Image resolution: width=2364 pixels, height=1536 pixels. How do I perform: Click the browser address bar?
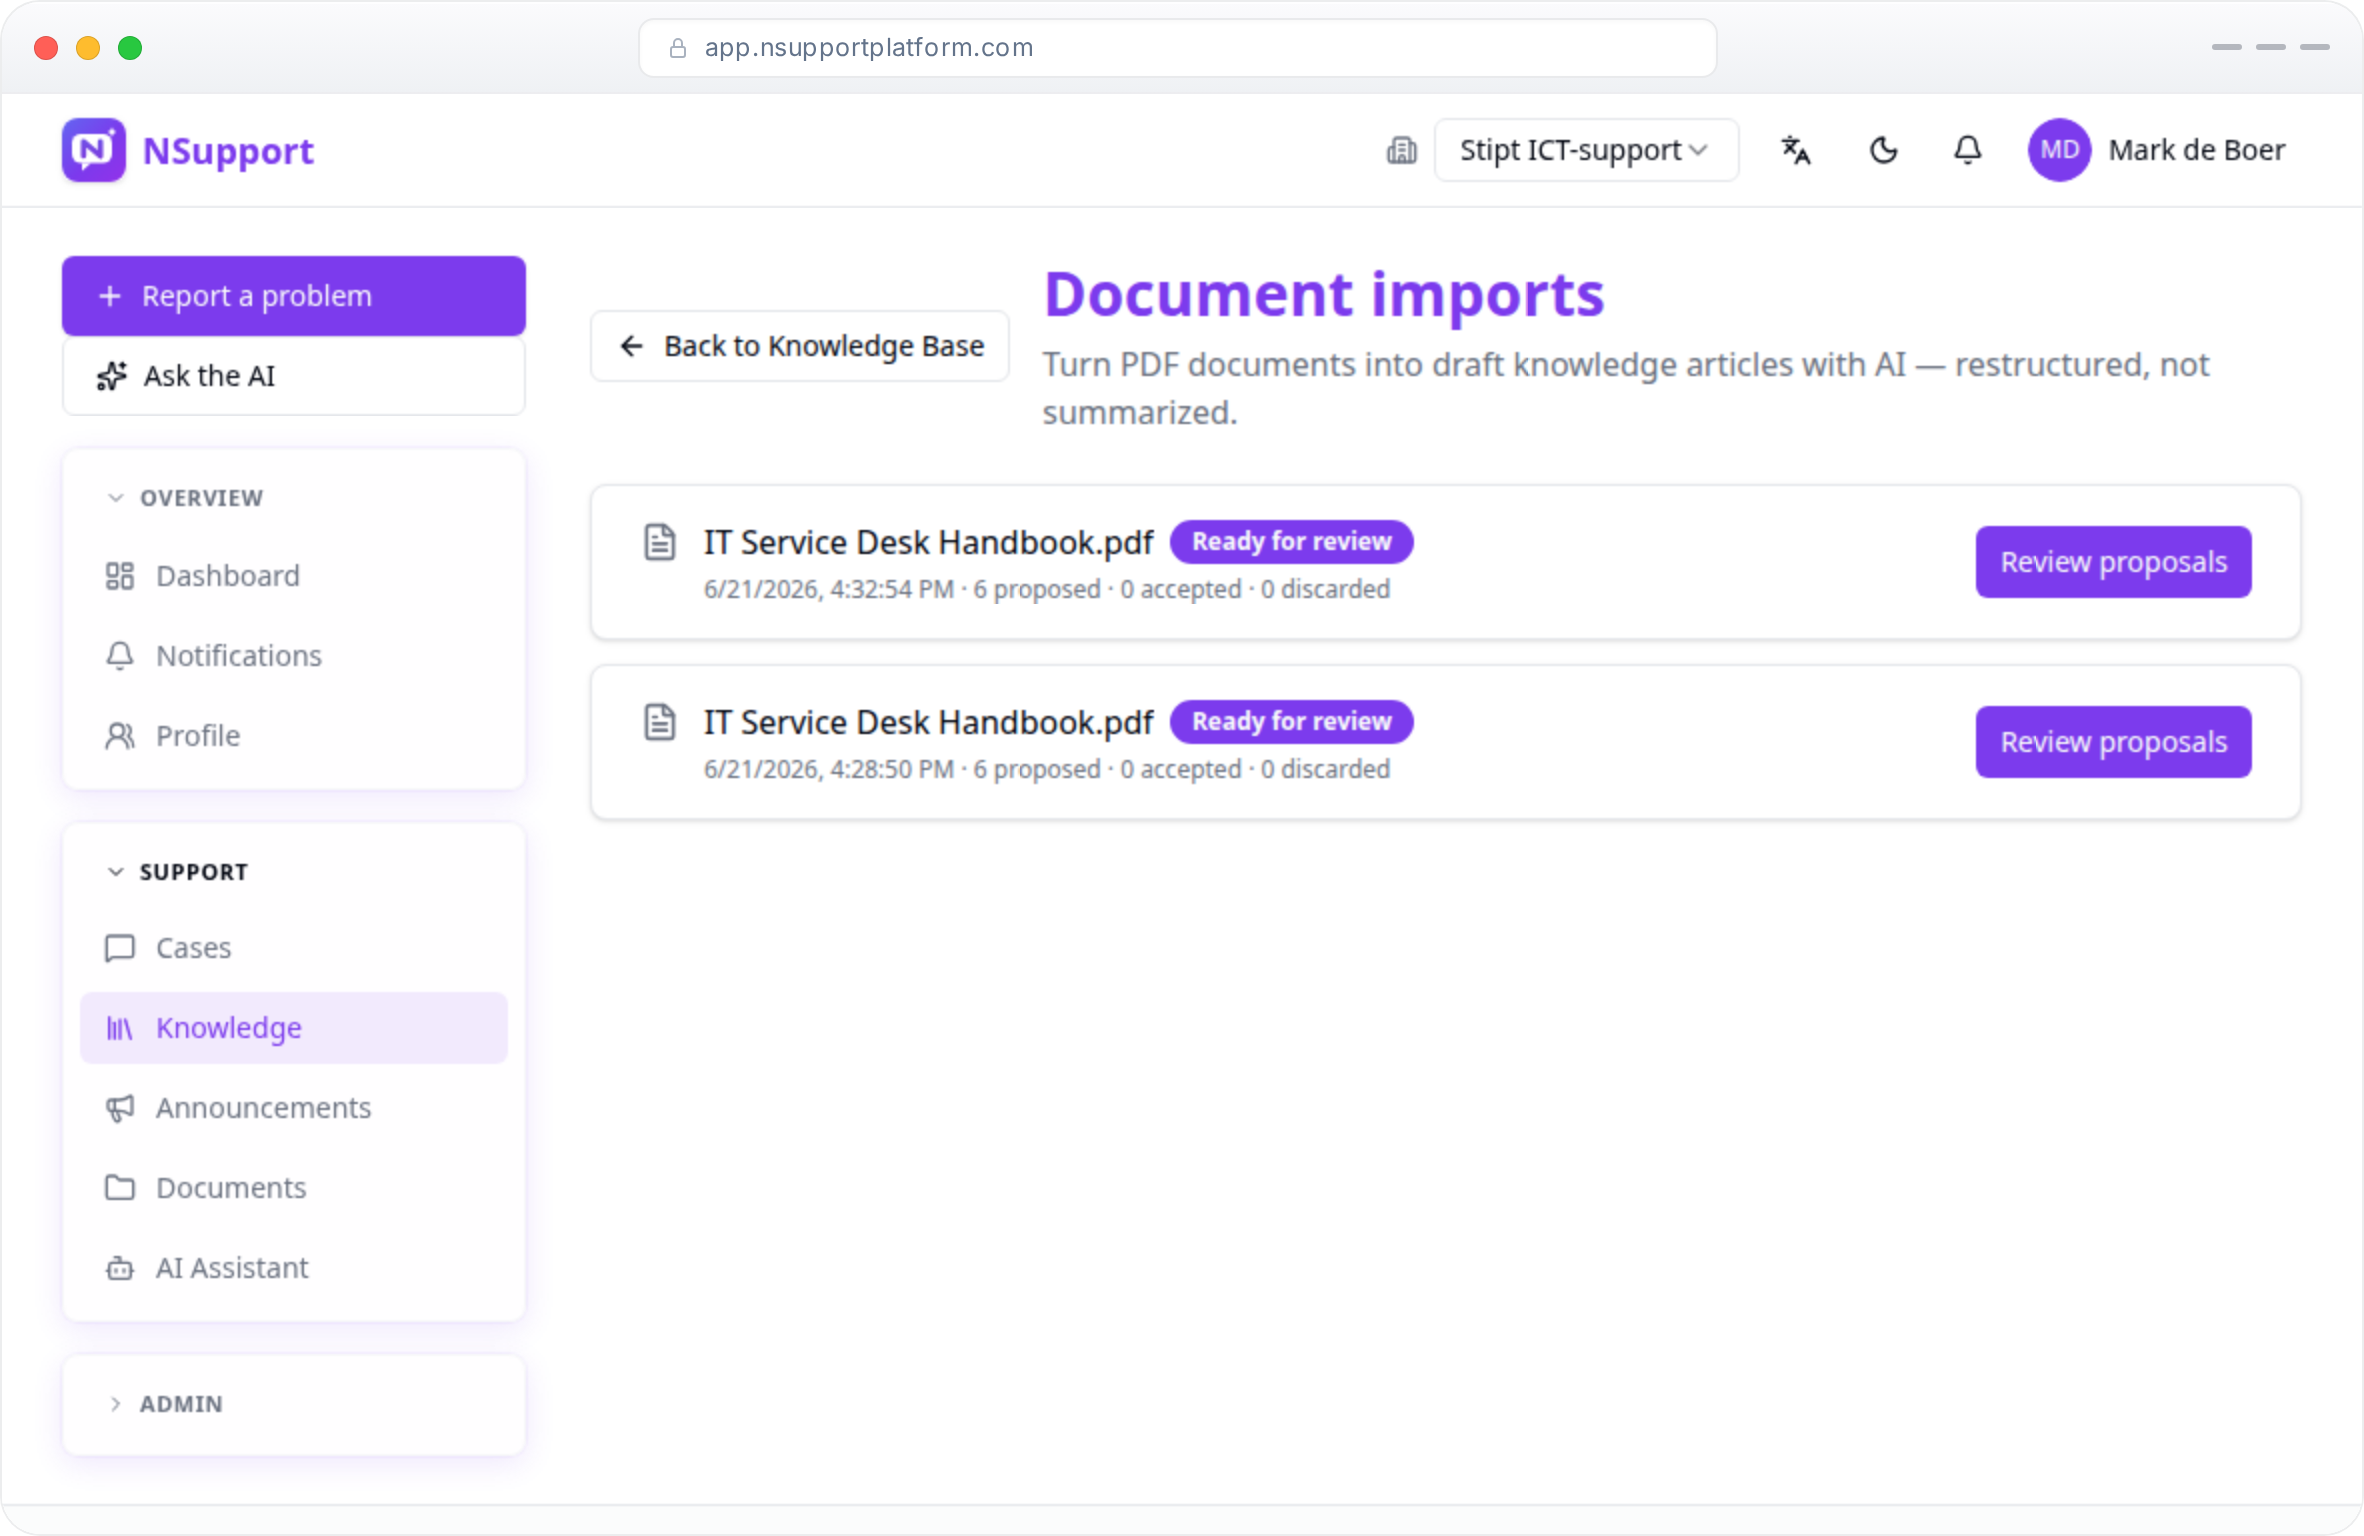click(x=1178, y=48)
